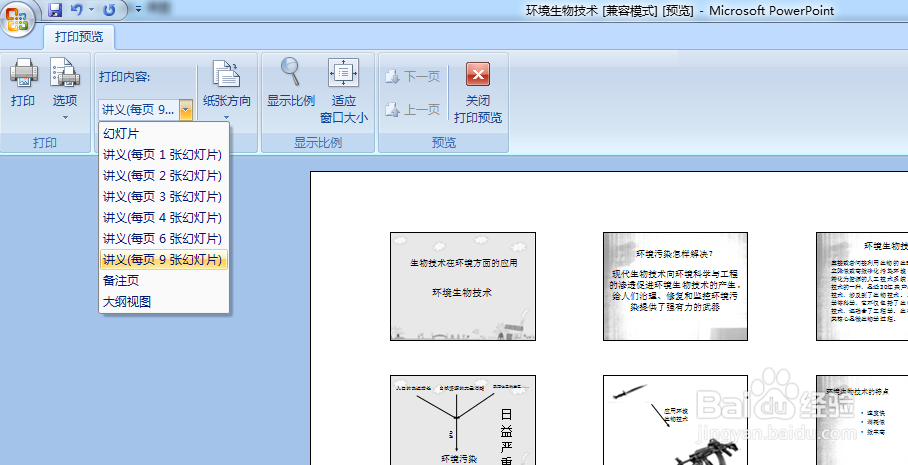Click the 环境污染怎样解决 slide thumbnail
The height and width of the screenshot is (465, 908).
(x=675, y=286)
